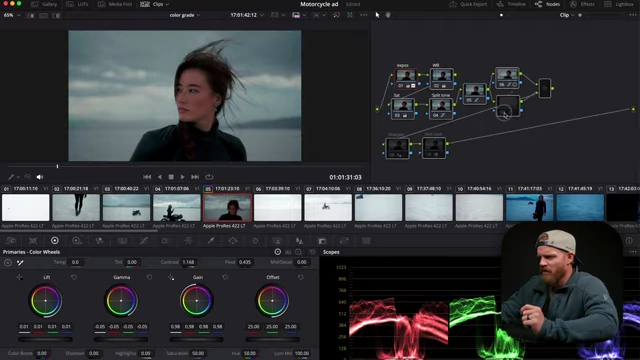Open the node editor three-dot options menu
This screenshot has width=640, height=360.
(x=633, y=15)
